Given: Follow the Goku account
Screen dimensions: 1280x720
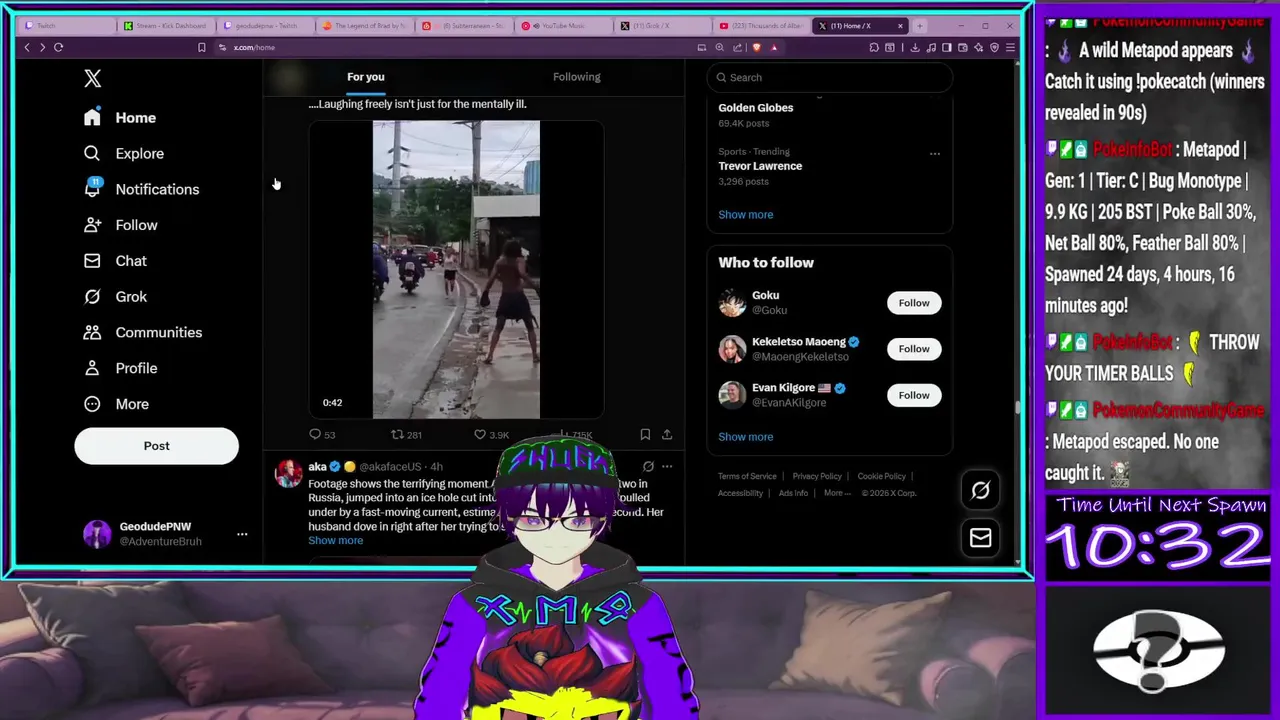Looking at the screenshot, I should 913,303.
